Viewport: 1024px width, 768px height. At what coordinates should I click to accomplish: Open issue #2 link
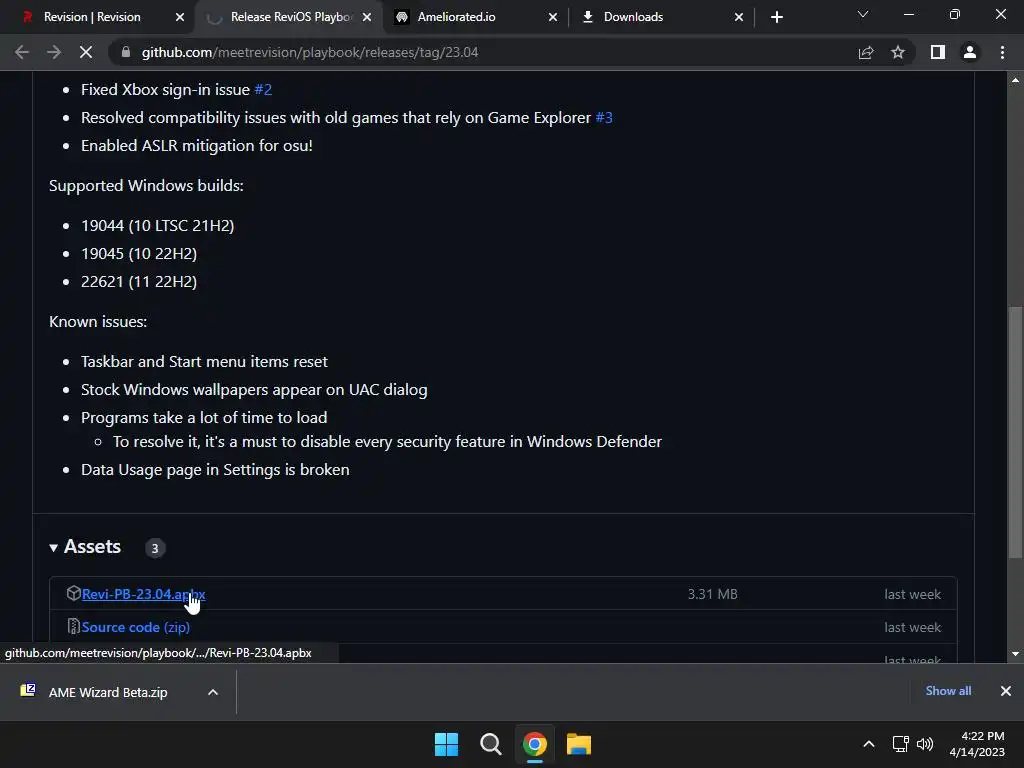263,89
